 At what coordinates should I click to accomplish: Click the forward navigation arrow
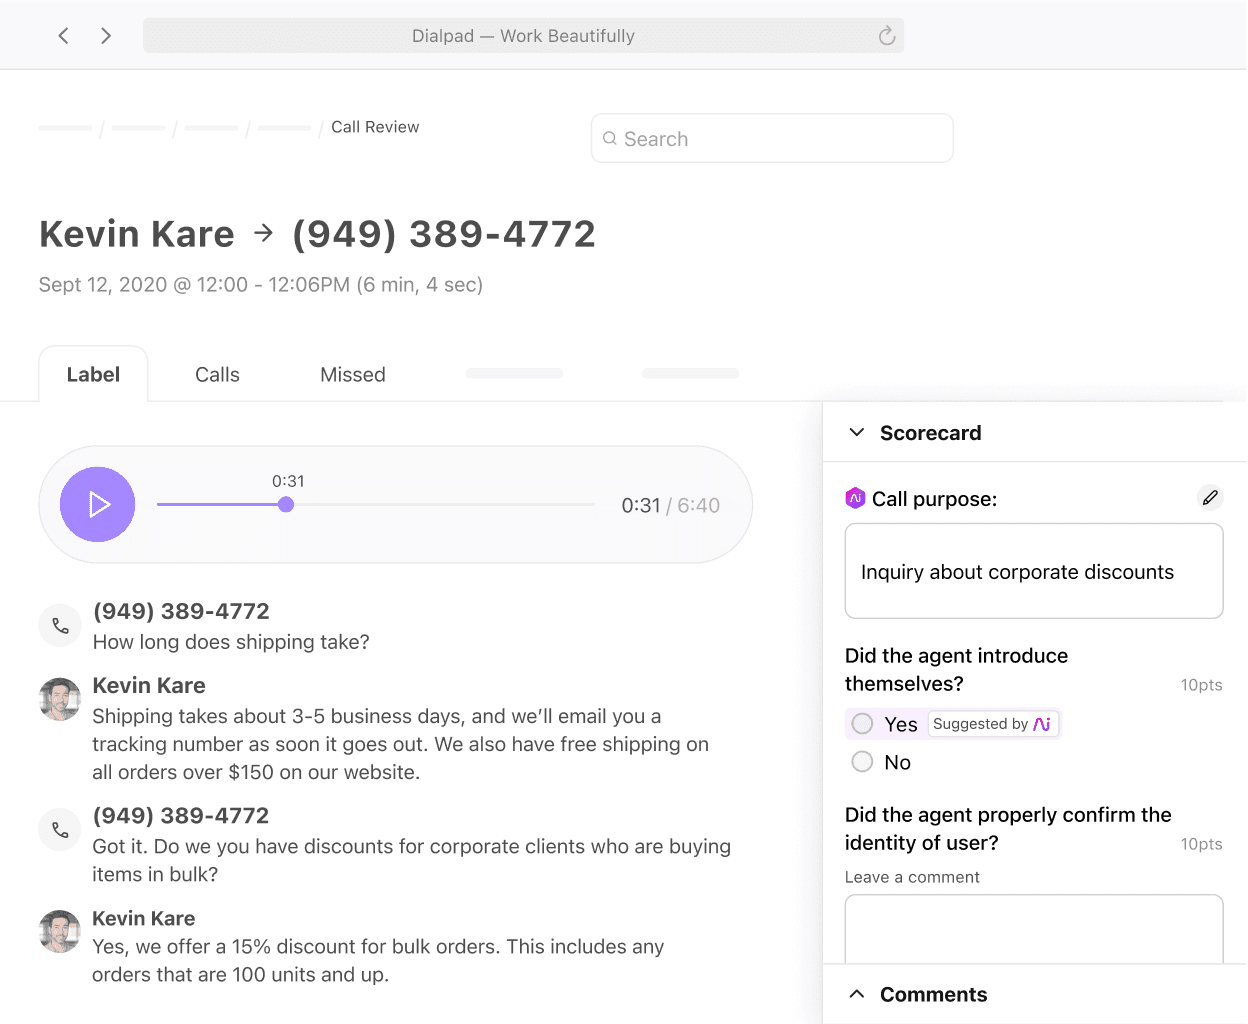106,35
